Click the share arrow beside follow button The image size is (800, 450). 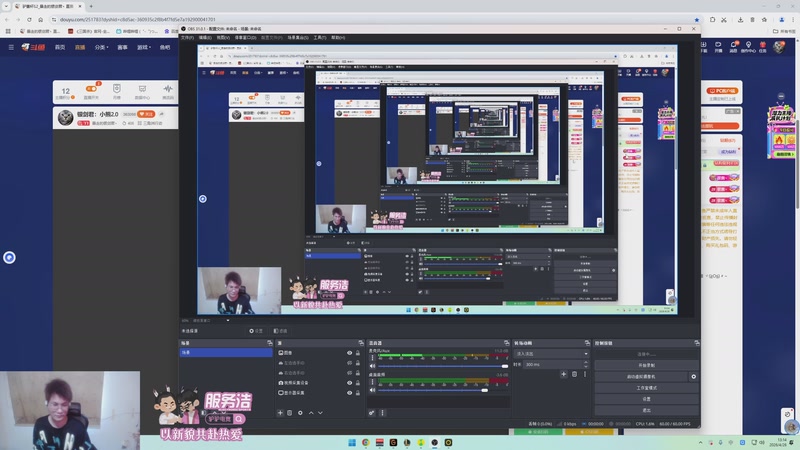(162, 114)
